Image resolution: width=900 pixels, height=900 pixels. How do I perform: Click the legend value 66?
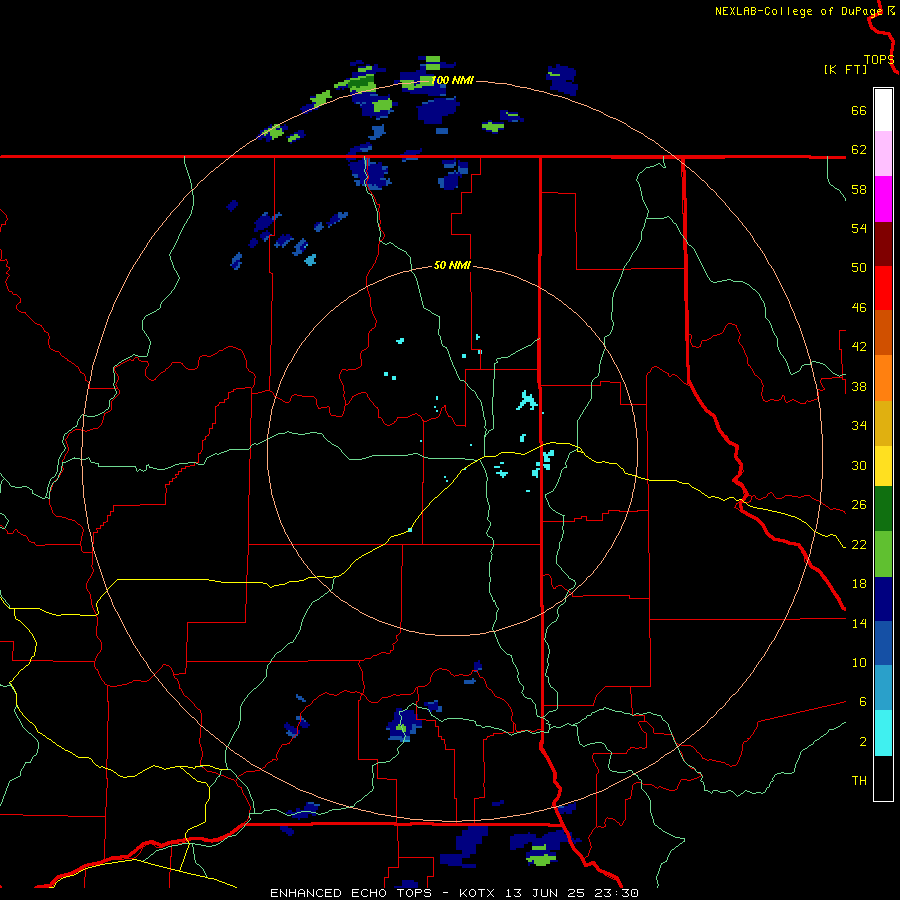(859, 110)
